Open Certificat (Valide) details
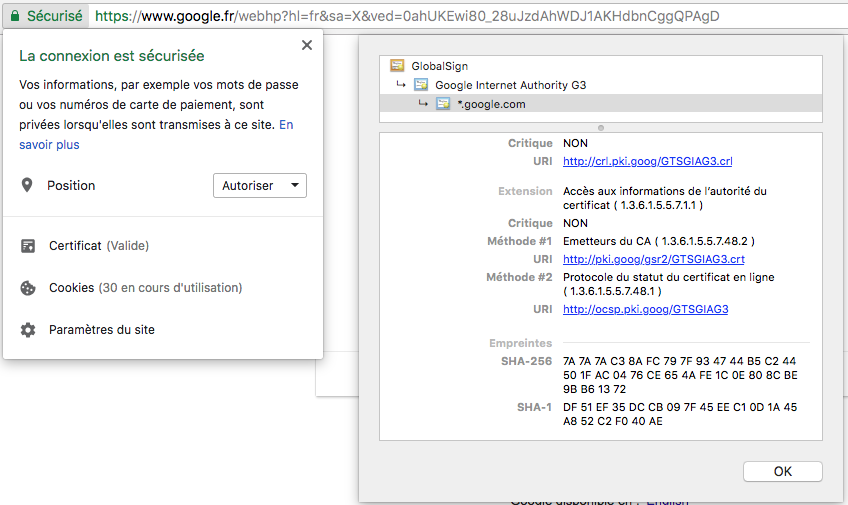Image resolution: width=848 pixels, height=505 pixels. tap(99, 246)
